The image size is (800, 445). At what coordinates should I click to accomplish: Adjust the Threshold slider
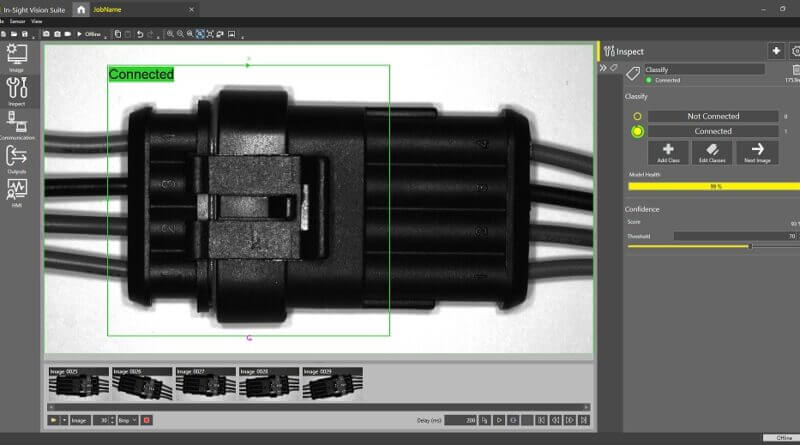click(750, 245)
